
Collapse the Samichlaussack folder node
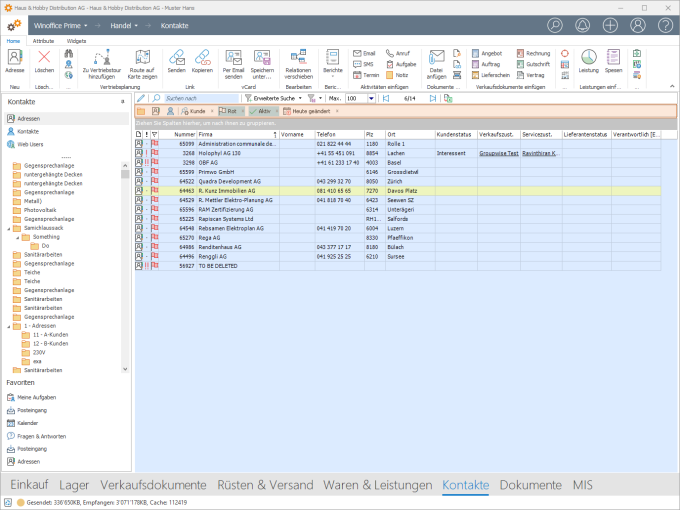pyautogui.click(x=9, y=229)
